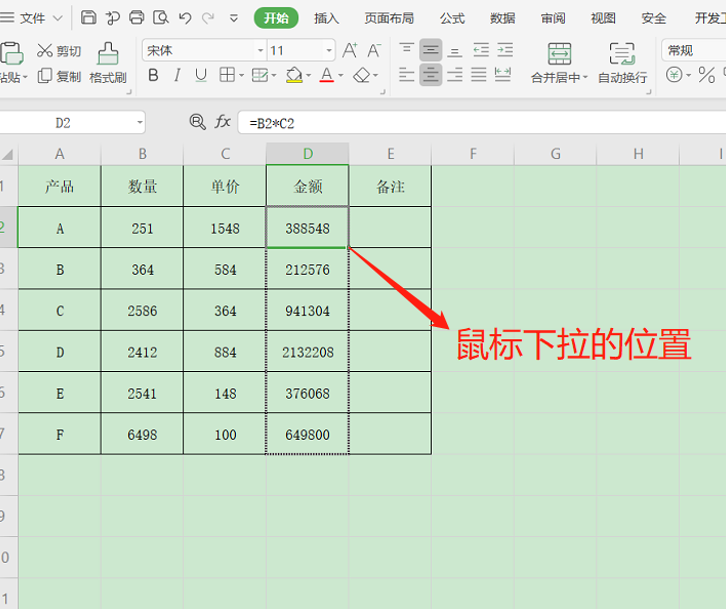Click the formula bar showing =B2*C2
This screenshot has width=726, height=609.
coord(482,123)
